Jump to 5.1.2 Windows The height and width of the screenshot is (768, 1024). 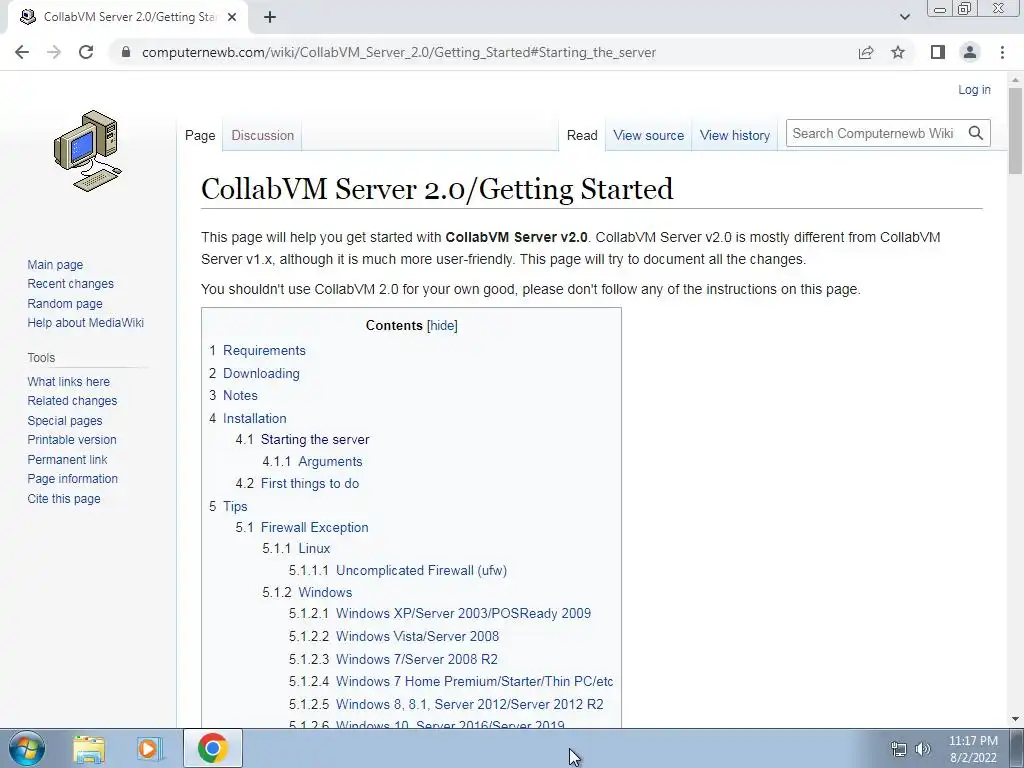(x=307, y=592)
